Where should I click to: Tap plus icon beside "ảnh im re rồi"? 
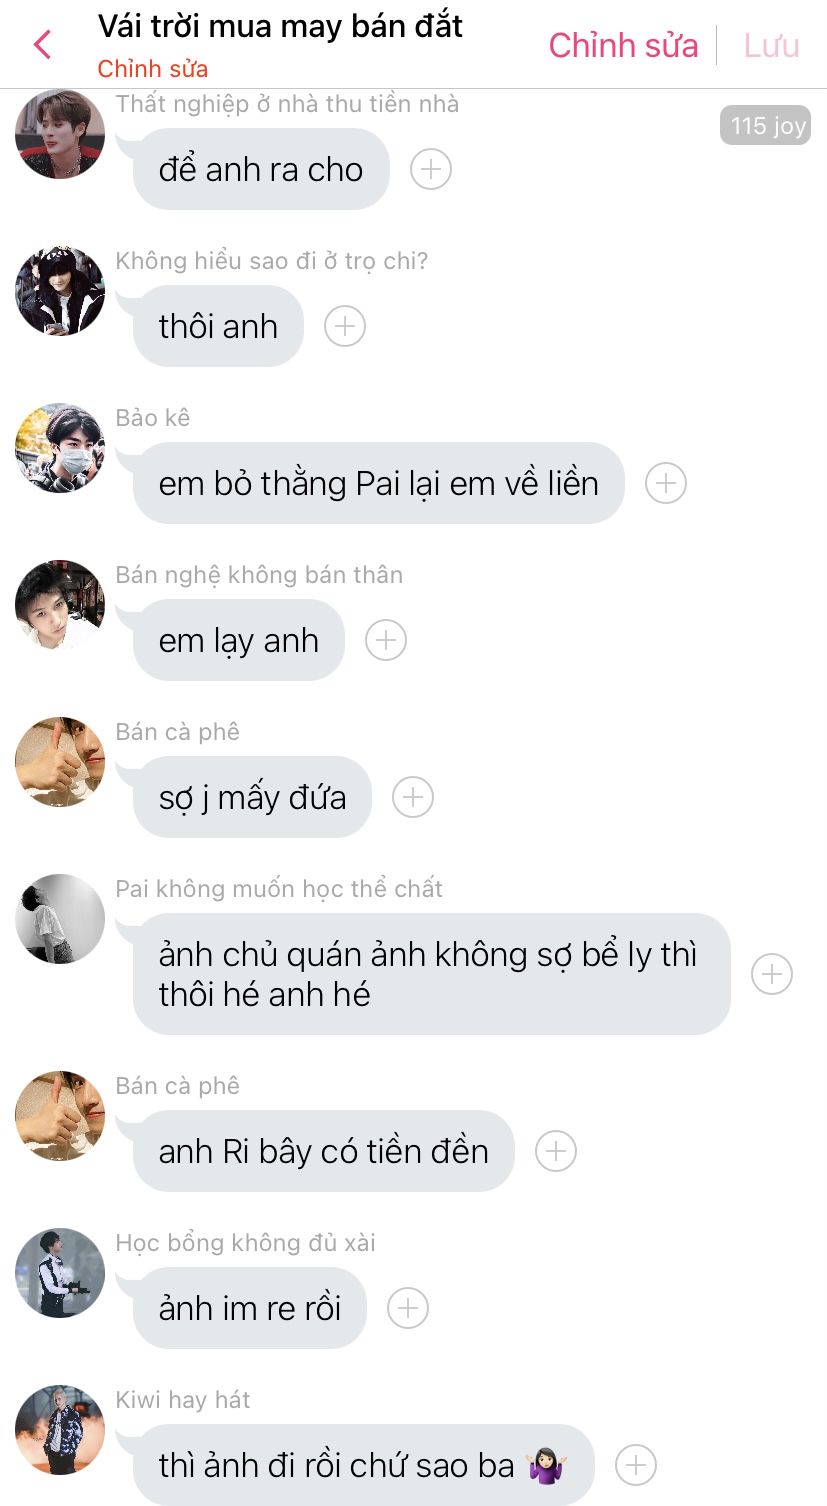coord(408,1308)
